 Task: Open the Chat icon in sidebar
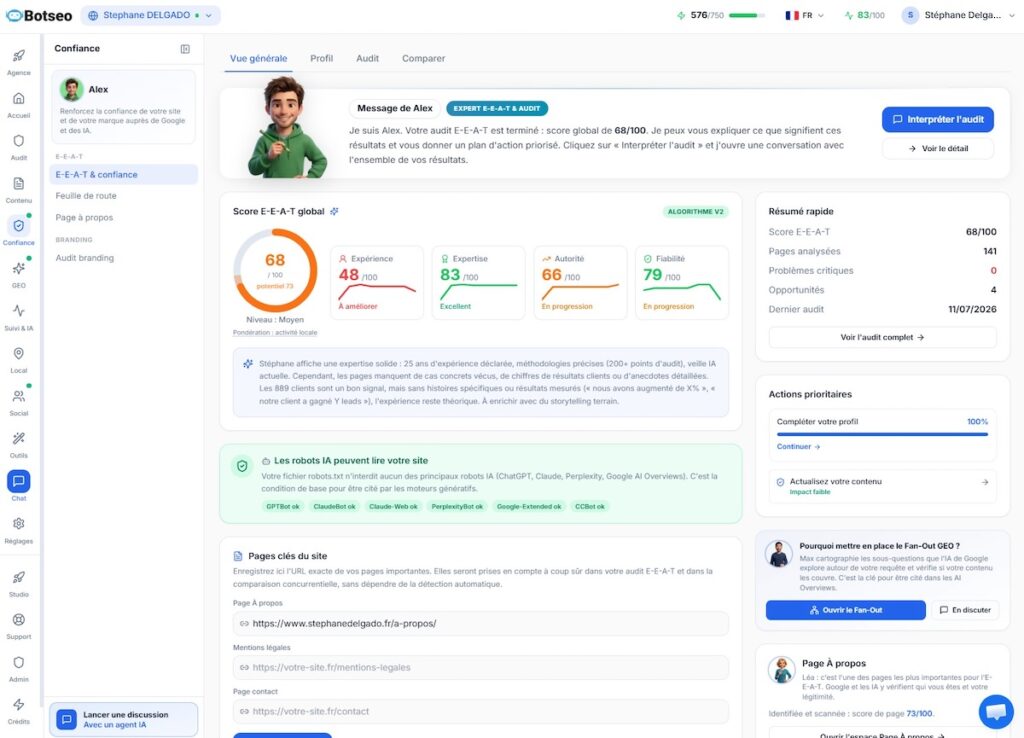point(19,481)
